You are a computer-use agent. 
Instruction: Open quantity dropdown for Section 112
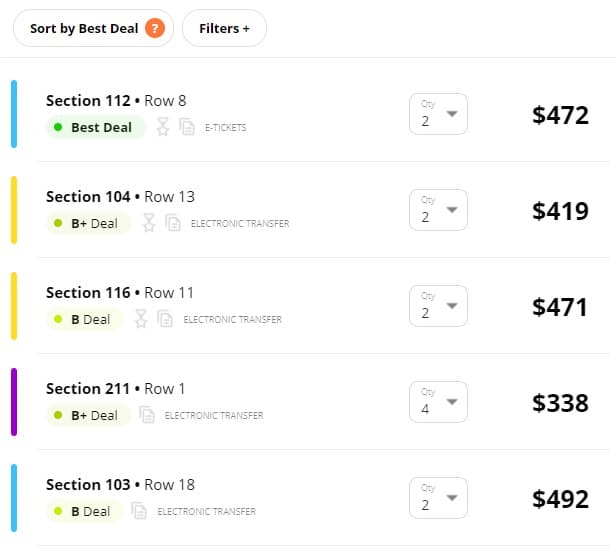tap(438, 114)
